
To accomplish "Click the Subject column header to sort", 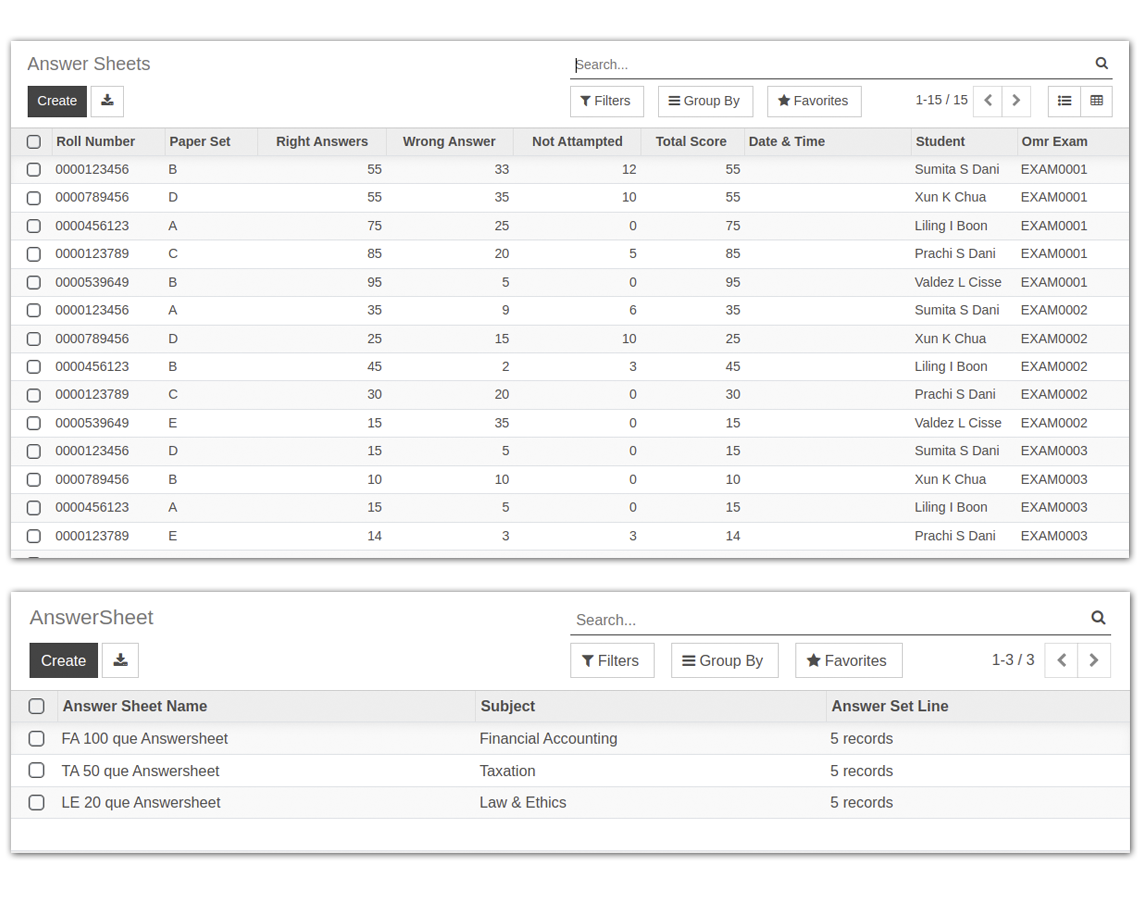I will pyautogui.click(x=507, y=706).
